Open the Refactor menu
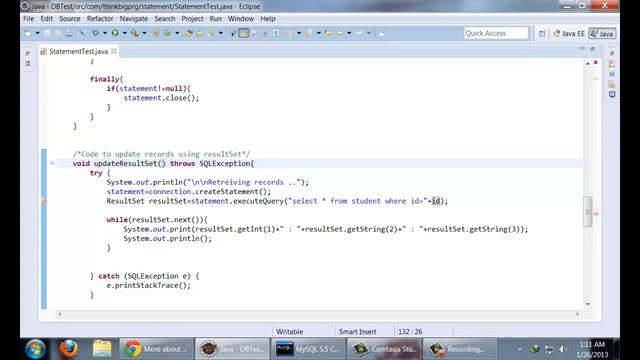The width and height of the screenshot is (640, 360). pyautogui.click(x=100, y=19)
